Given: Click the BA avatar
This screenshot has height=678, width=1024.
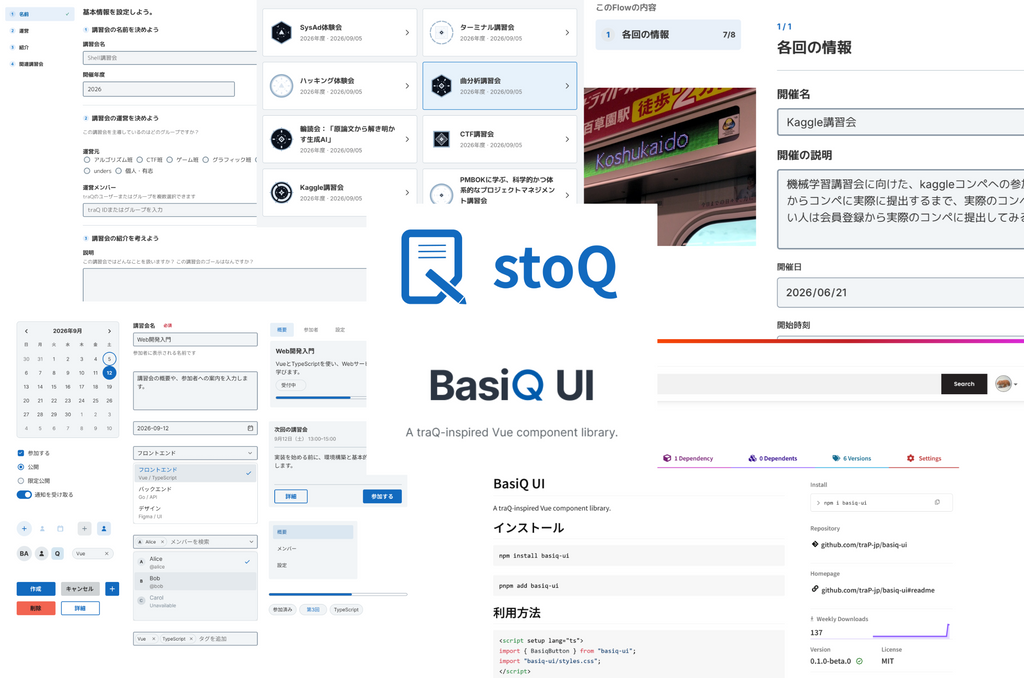Looking at the screenshot, I should pos(24,553).
